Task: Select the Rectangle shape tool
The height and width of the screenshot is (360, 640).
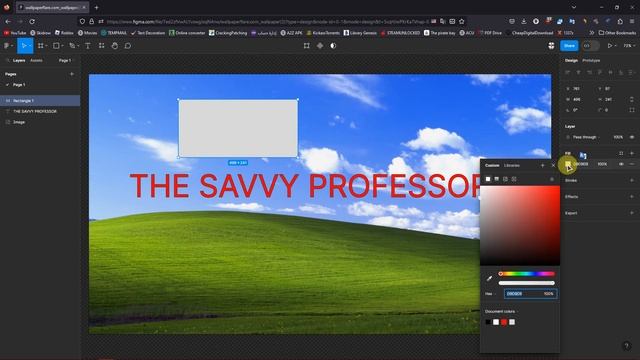Action: (56, 46)
